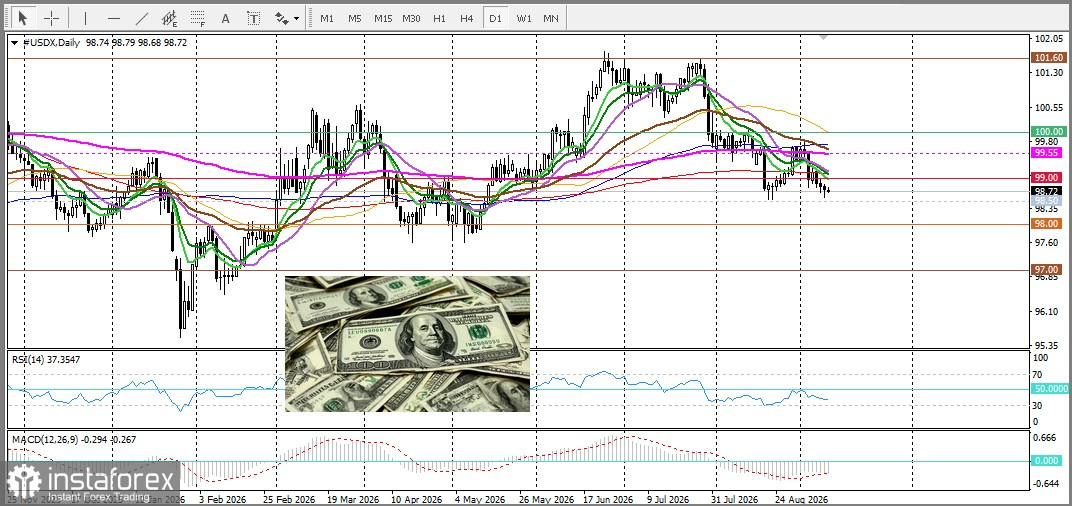Select the vertical line drawing tool
The width and height of the screenshot is (1072, 506).
[x=85, y=18]
